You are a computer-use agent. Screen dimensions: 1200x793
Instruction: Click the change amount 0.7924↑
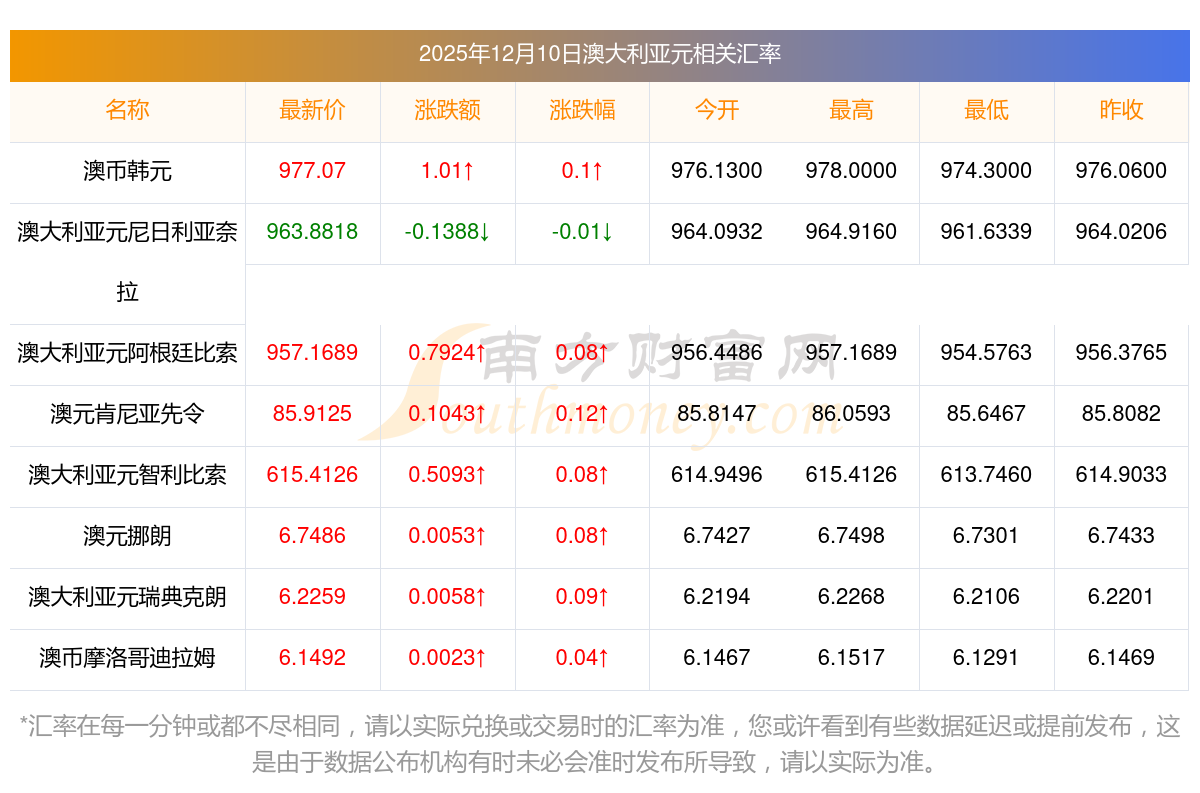(447, 353)
